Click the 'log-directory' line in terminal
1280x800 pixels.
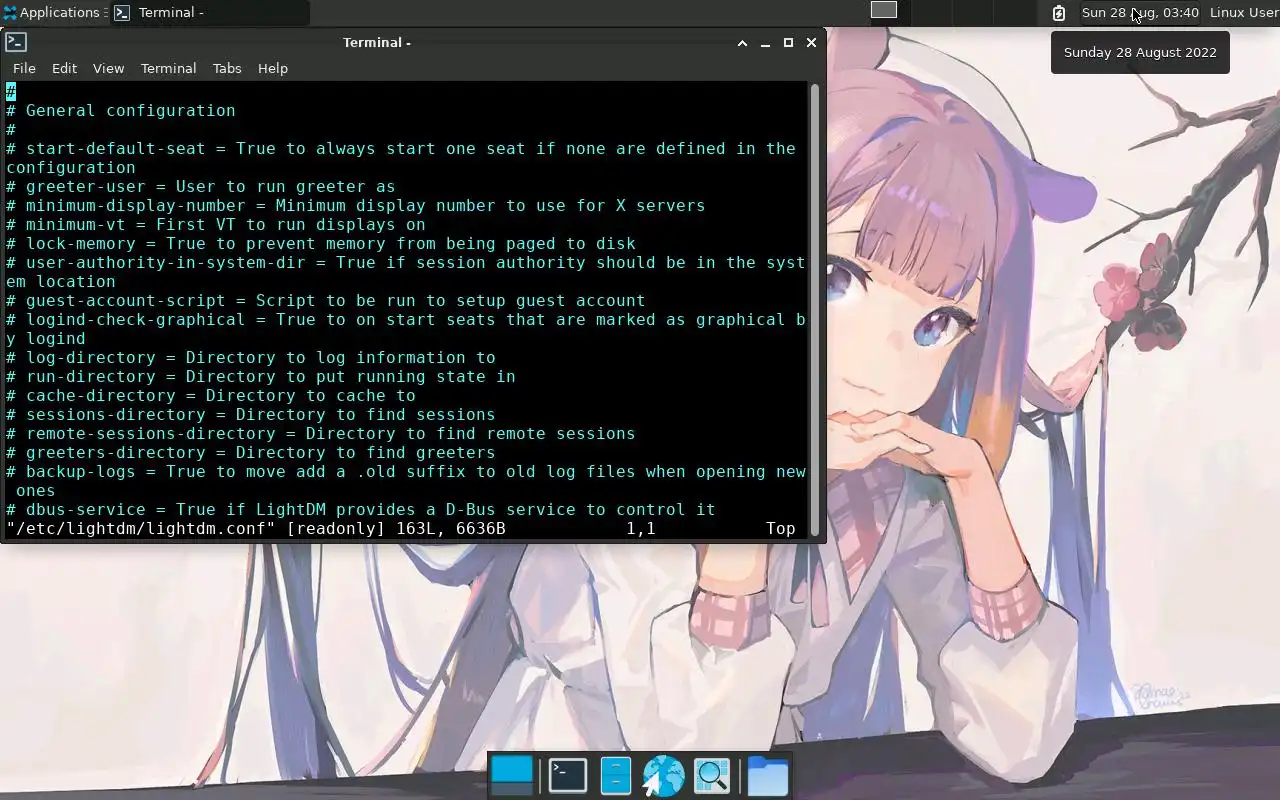click(x=251, y=358)
